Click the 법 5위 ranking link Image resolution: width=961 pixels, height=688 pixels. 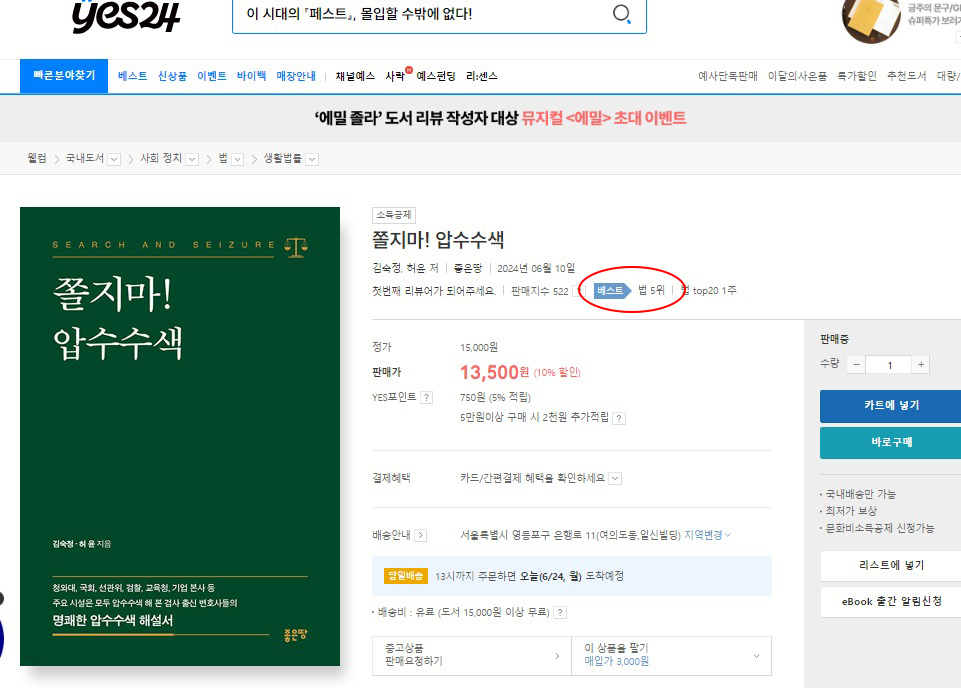click(x=651, y=290)
